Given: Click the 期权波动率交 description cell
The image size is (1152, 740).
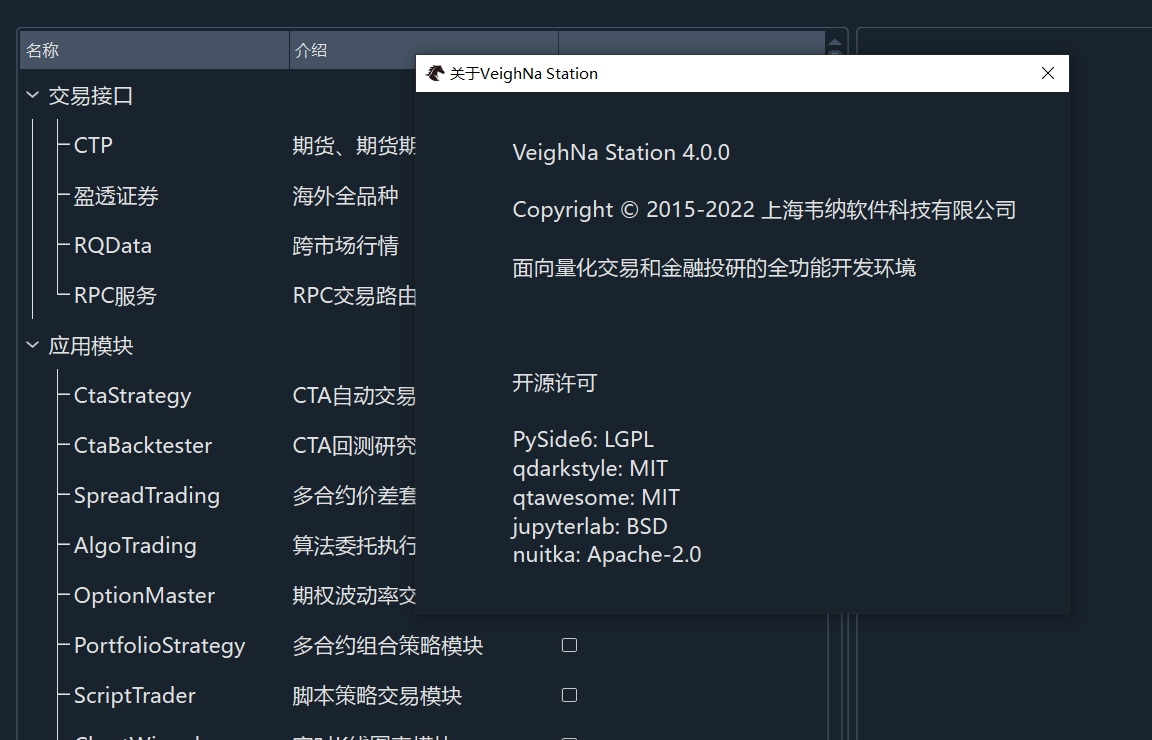Looking at the screenshot, I should pyautogui.click(x=354, y=595).
